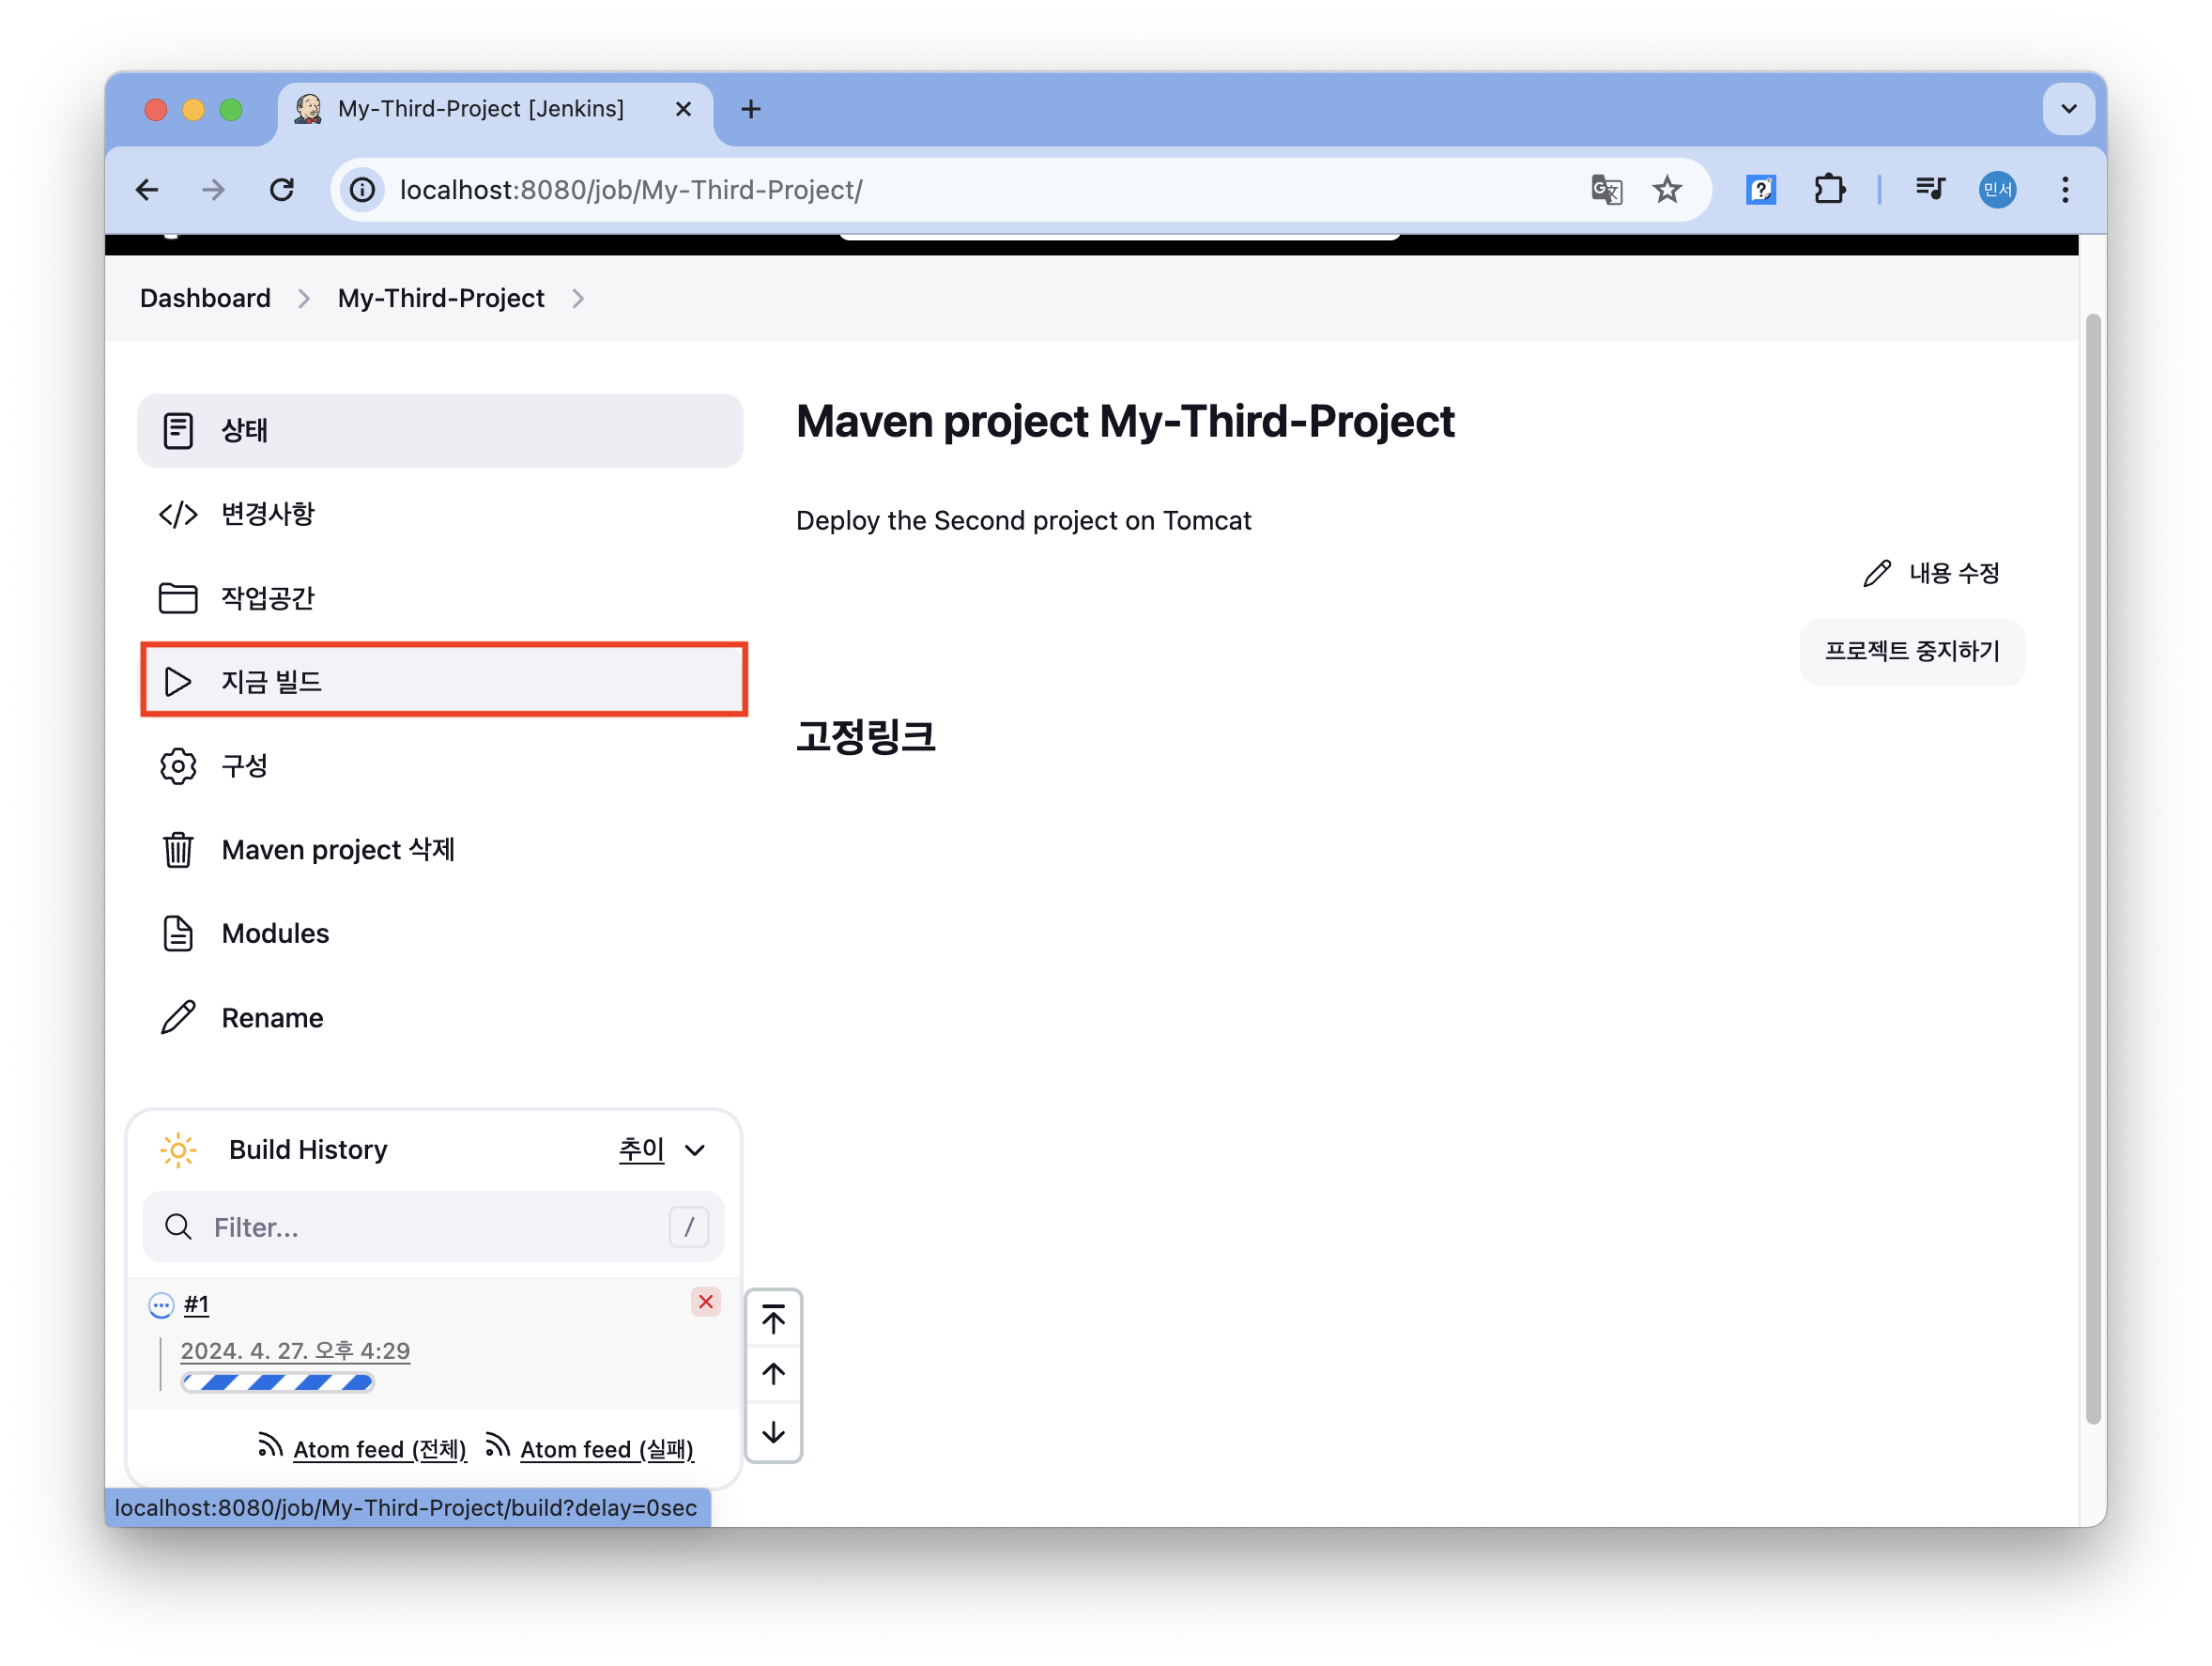Click the Modules document icon

point(178,933)
